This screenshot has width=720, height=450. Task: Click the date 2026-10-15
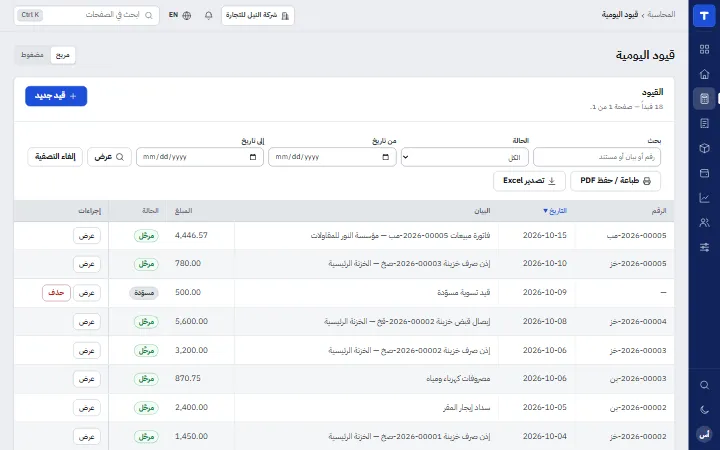(x=545, y=235)
